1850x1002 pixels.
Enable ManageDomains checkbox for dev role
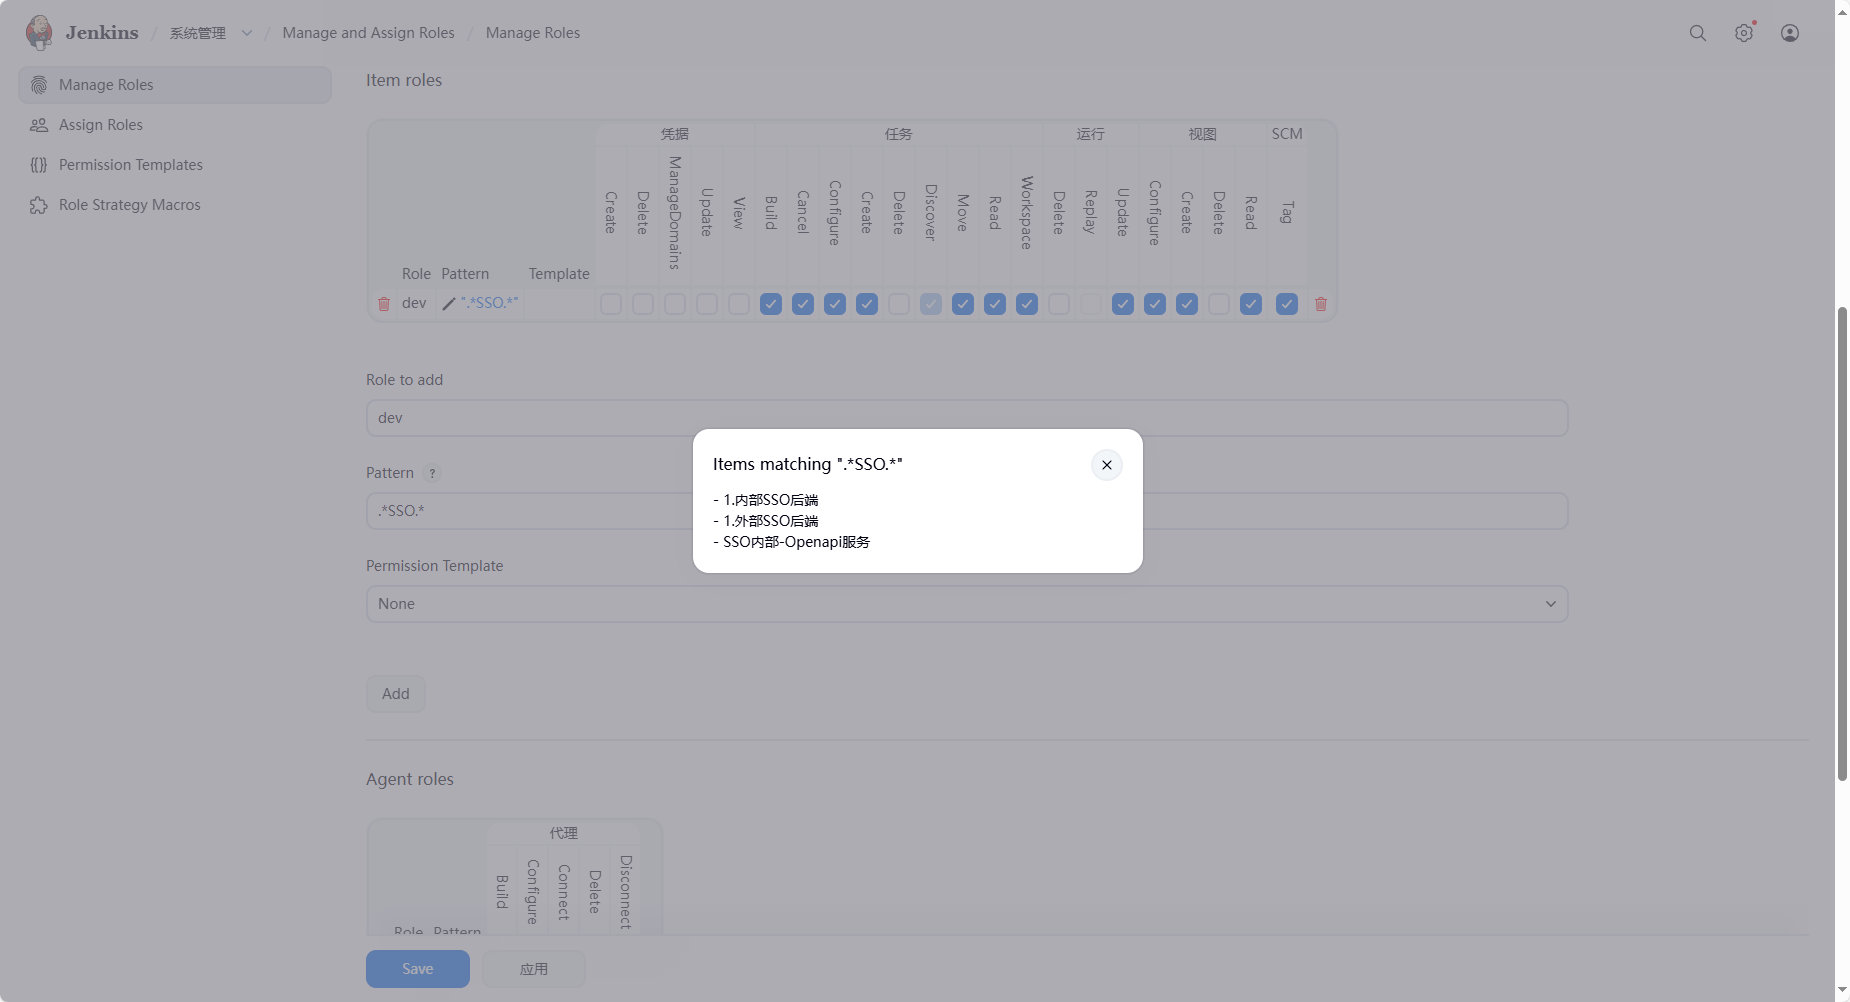click(675, 304)
